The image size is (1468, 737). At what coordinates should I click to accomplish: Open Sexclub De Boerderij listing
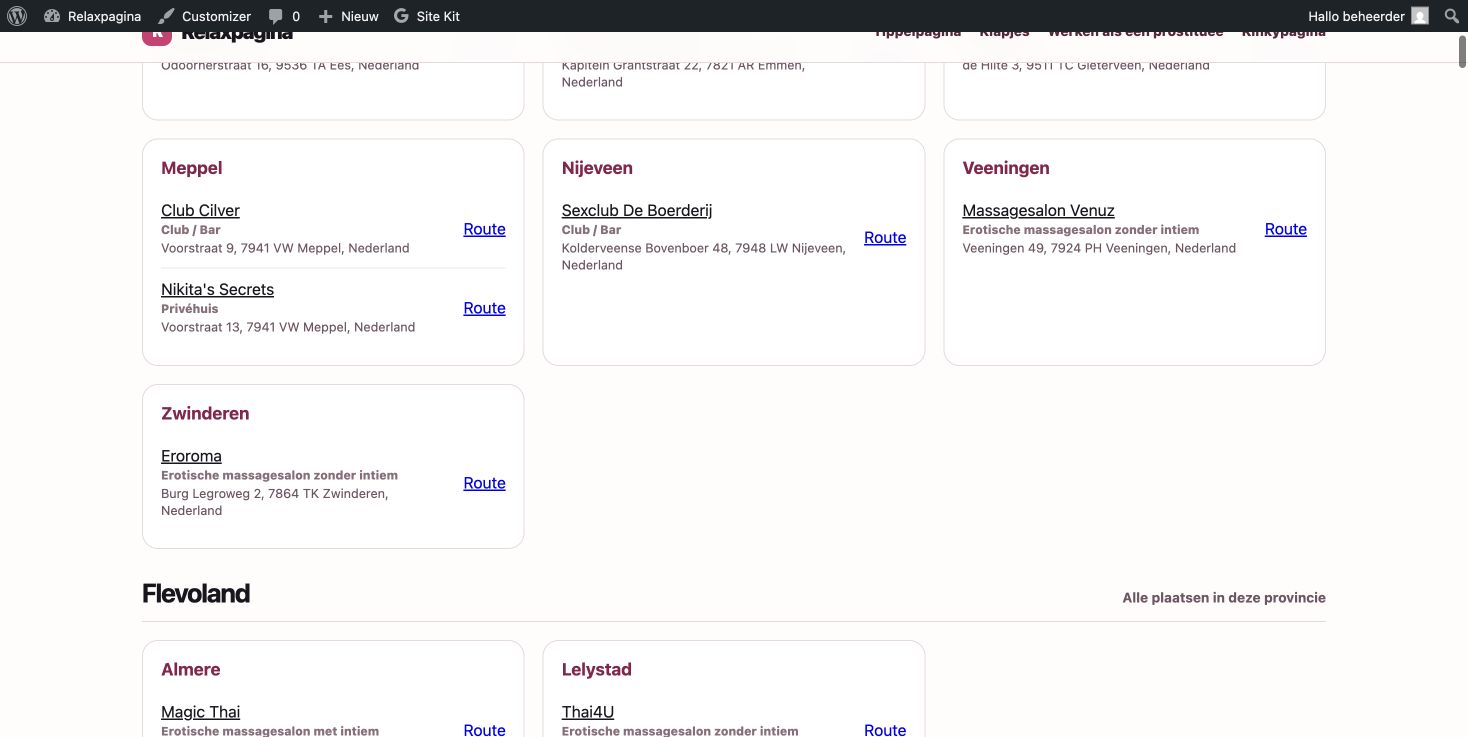pyautogui.click(x=637, y=210)
